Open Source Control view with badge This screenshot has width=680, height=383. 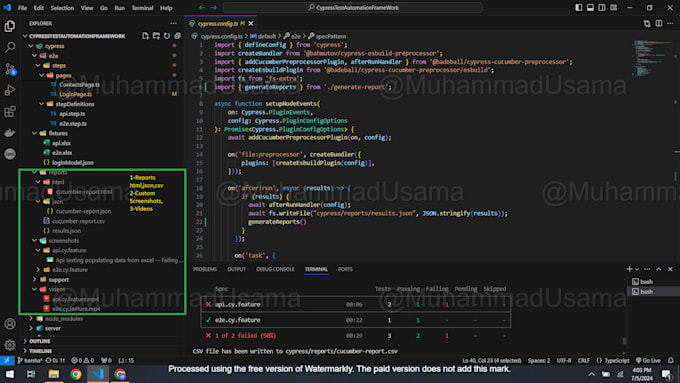[x=10, y=69]
